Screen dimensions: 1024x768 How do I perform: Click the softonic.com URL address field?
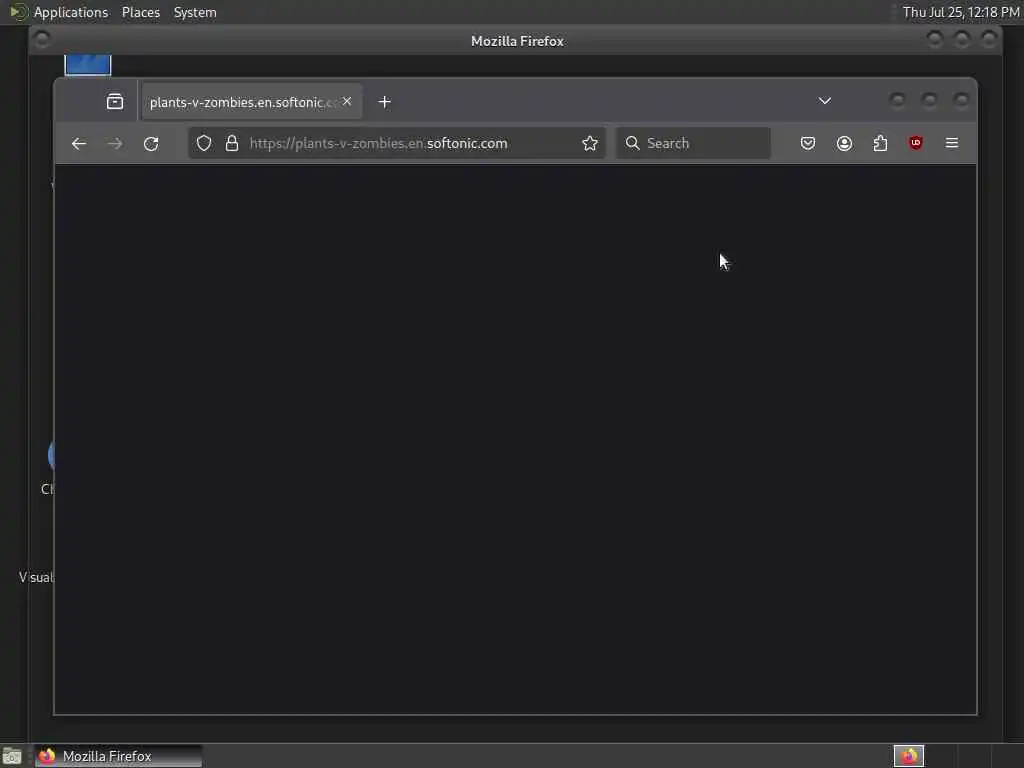pos(398,143)
